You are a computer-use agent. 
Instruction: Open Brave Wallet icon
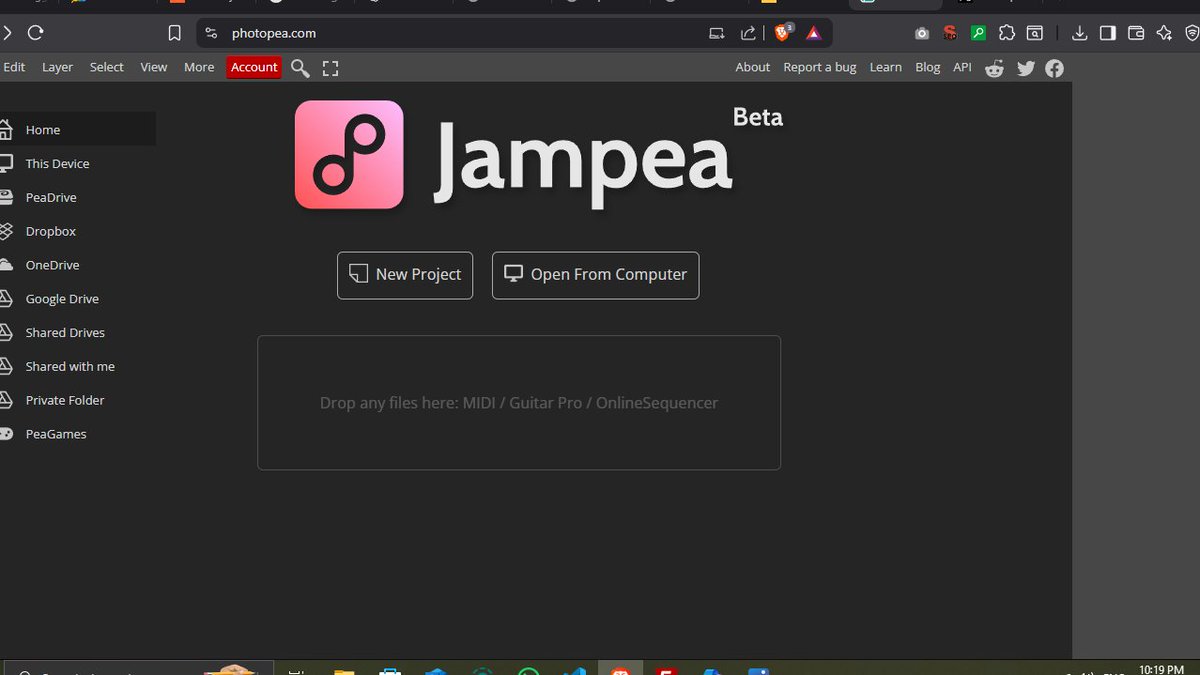(x=1136, y=33)
